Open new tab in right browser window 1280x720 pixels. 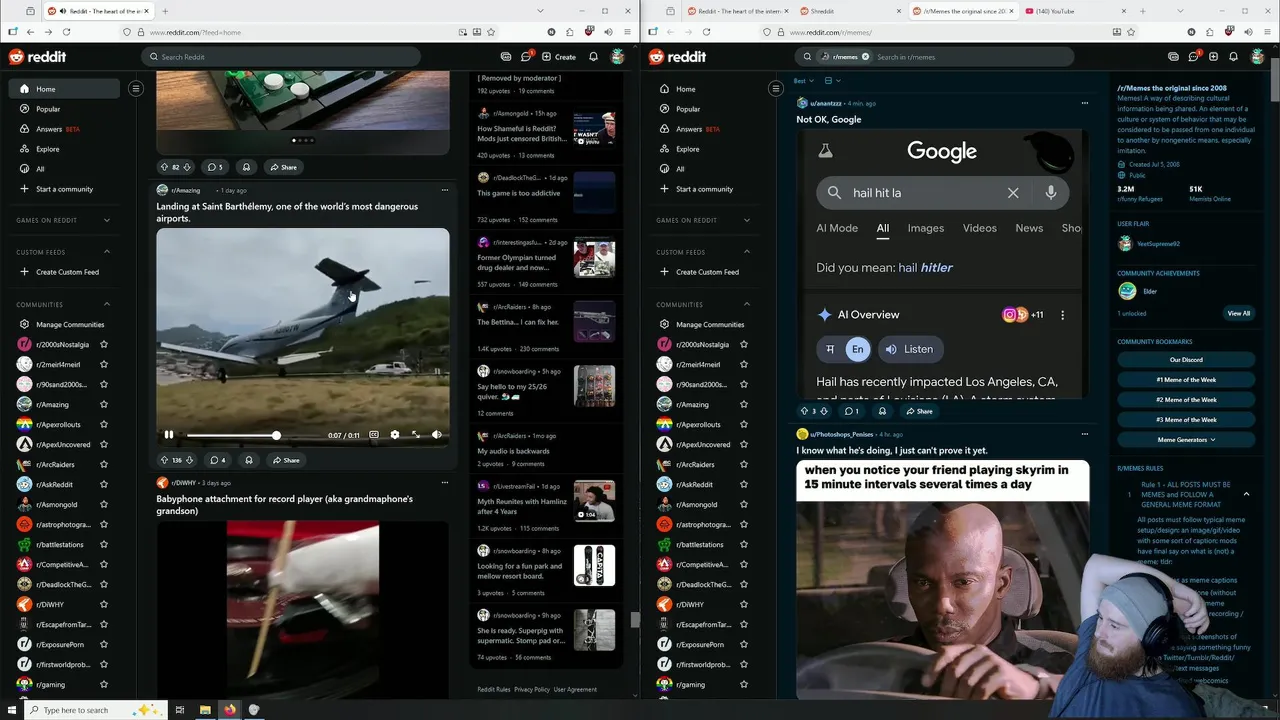[x=1142, y=11]
